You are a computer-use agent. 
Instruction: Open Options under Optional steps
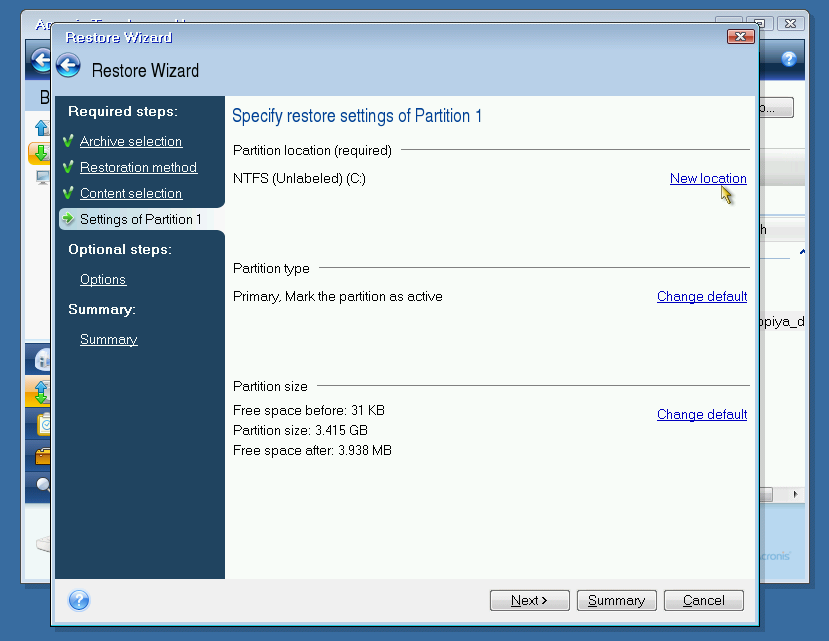[103, 280]
